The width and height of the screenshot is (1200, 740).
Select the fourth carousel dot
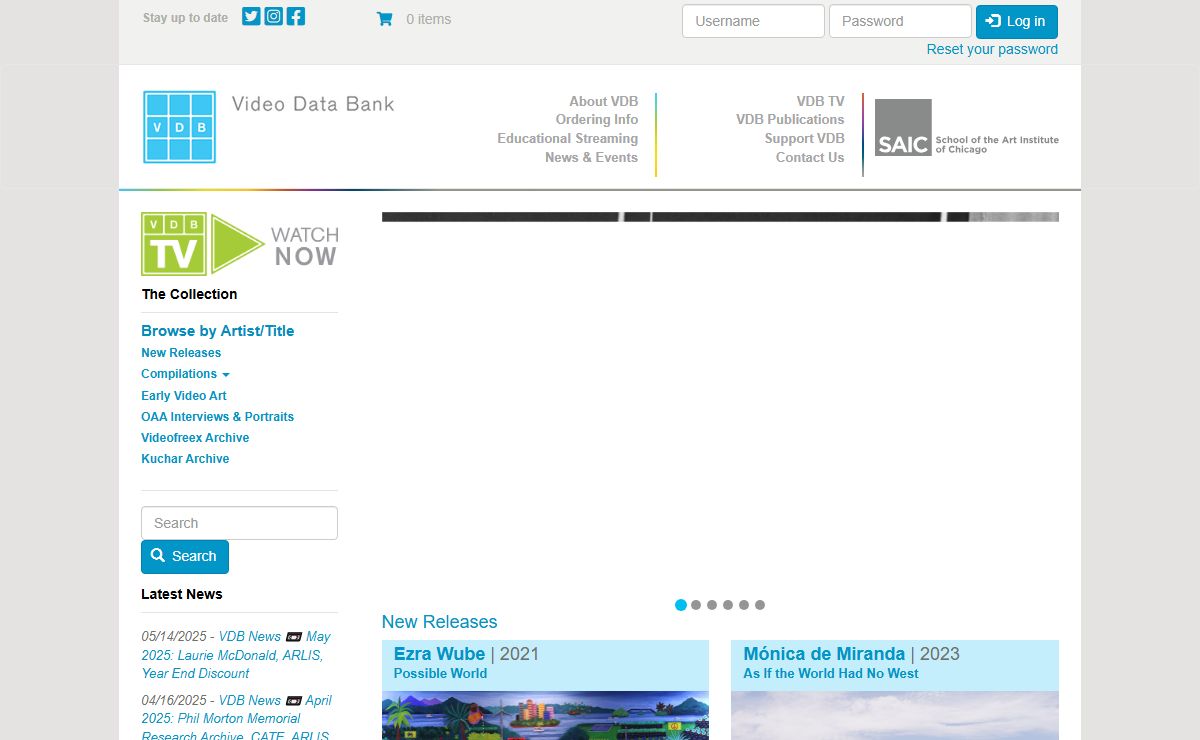click(x=728, y=605)
